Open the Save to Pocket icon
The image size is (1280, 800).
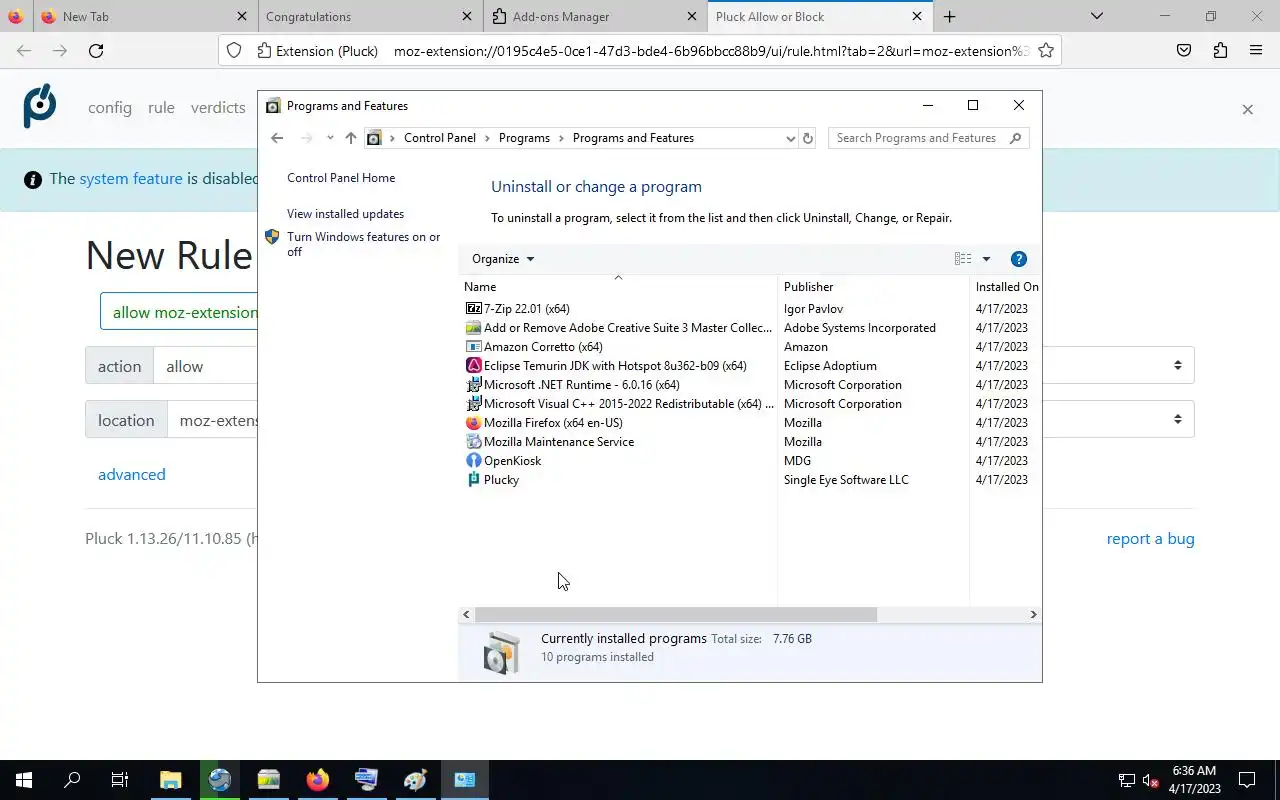tap(1184, 51)
